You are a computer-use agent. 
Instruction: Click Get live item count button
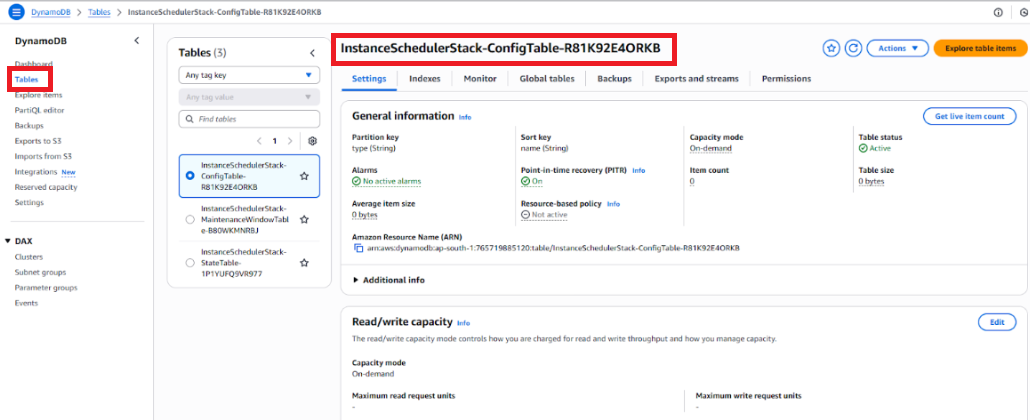pyautogui.click(x=970, y=116)
